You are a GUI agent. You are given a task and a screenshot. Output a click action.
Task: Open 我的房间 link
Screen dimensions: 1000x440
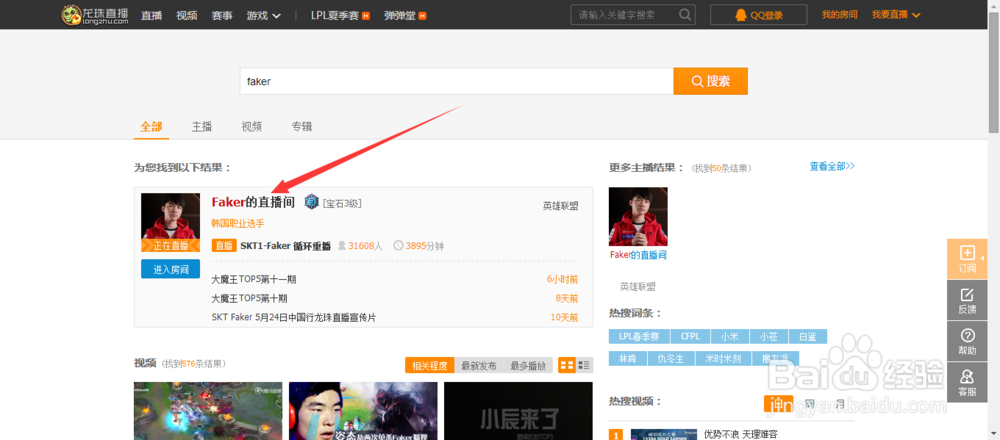click(x=839, y=15)
